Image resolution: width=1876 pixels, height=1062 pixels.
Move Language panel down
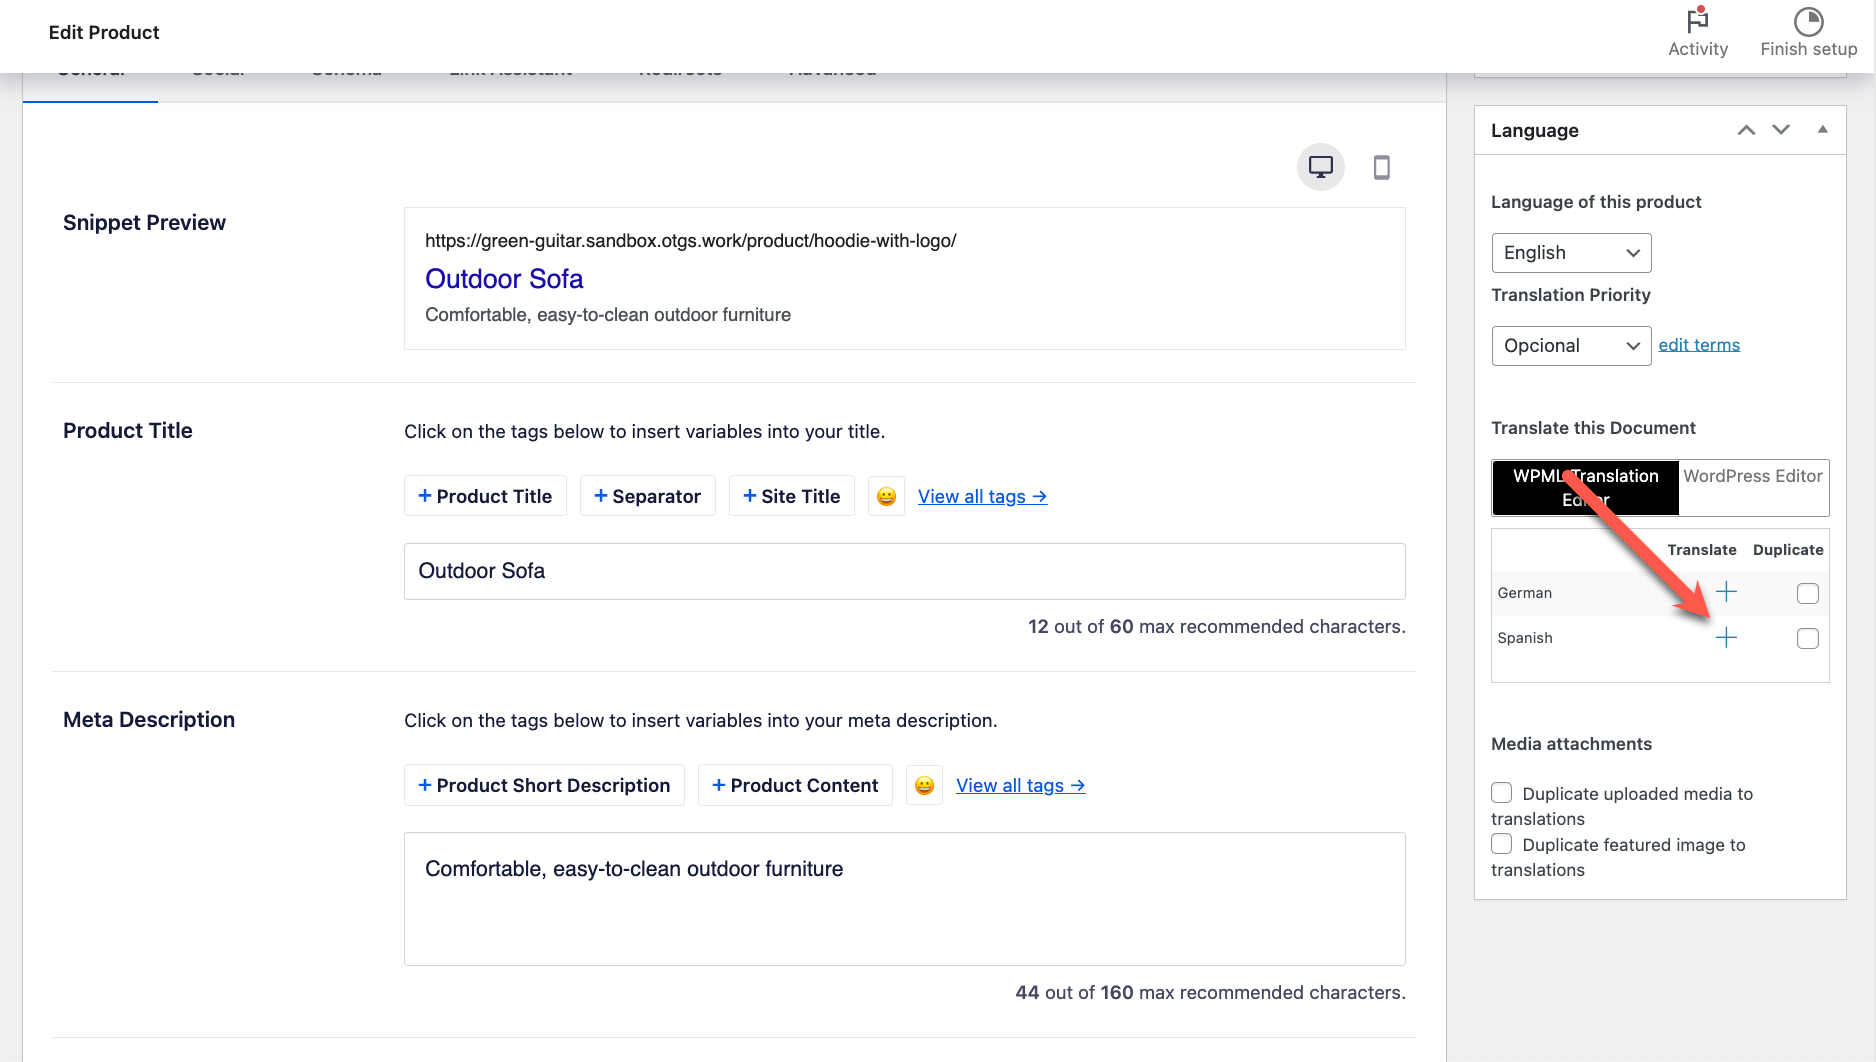click(1781, 130)
